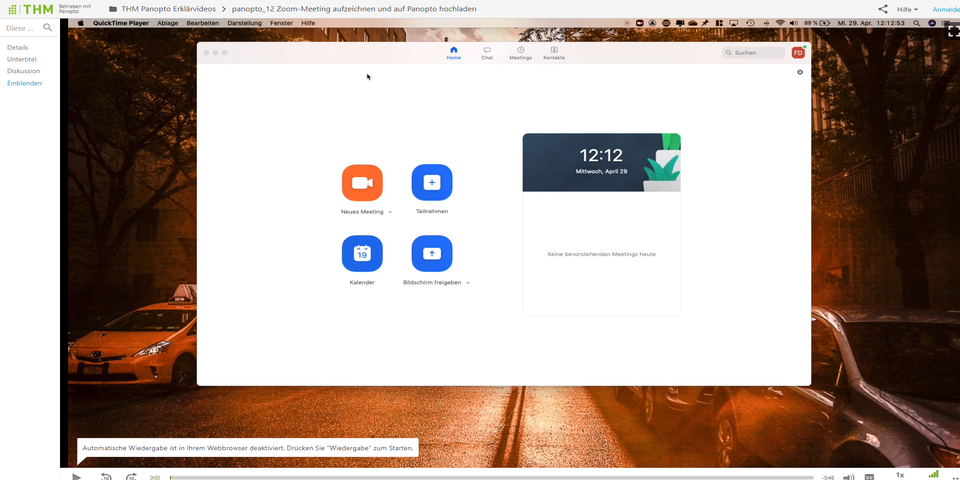Click the battery 89% indicator
960x480 pixels.
click(817, 23)
